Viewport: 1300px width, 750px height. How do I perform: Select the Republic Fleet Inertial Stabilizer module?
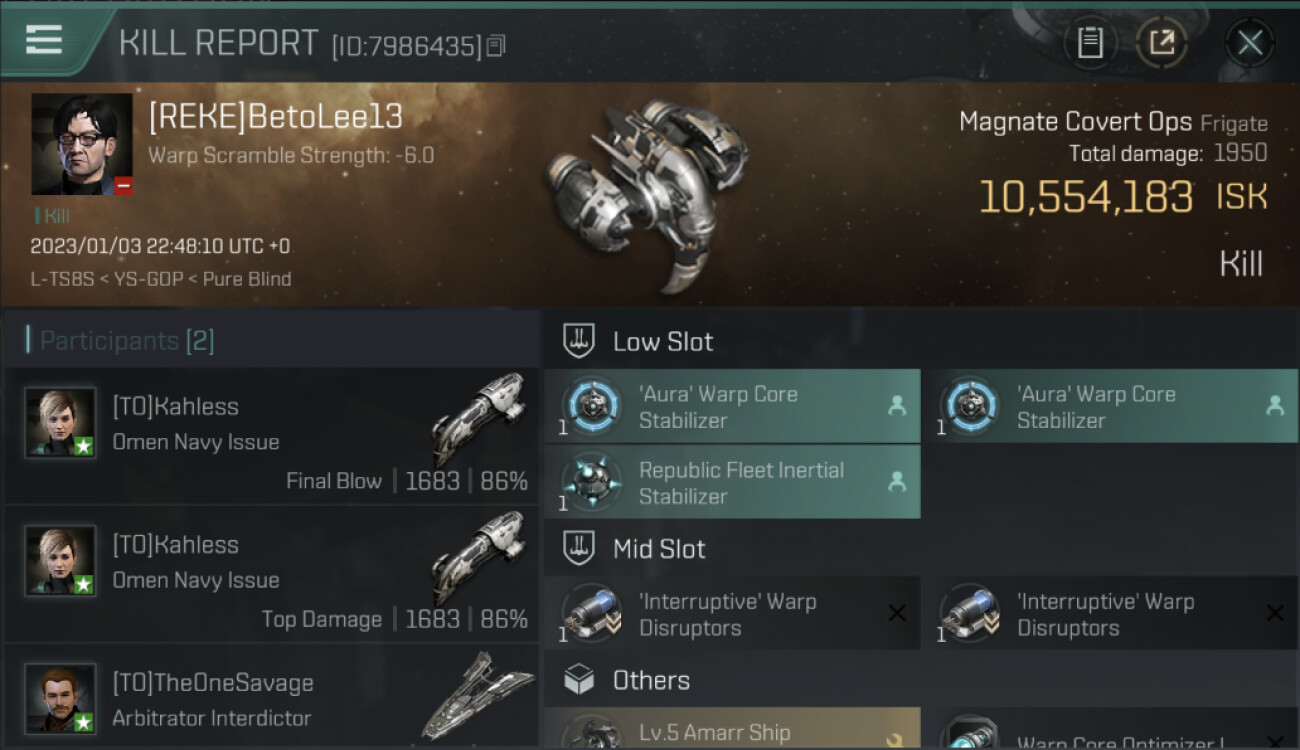(x=731, y=482)
